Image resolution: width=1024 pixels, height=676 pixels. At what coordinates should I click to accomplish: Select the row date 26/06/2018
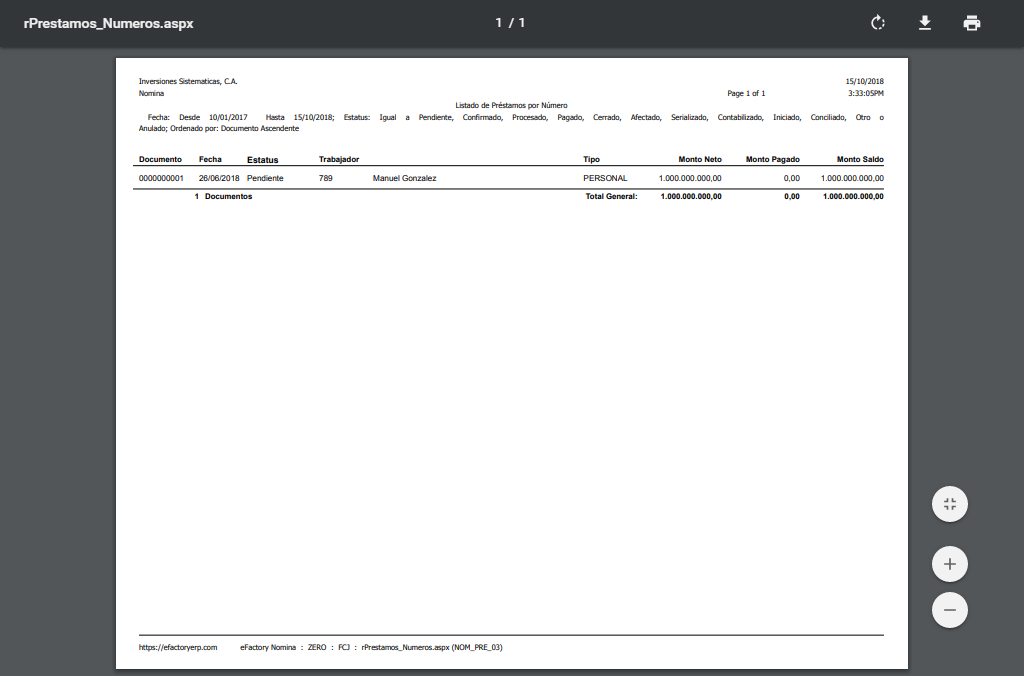pos(219,178)
